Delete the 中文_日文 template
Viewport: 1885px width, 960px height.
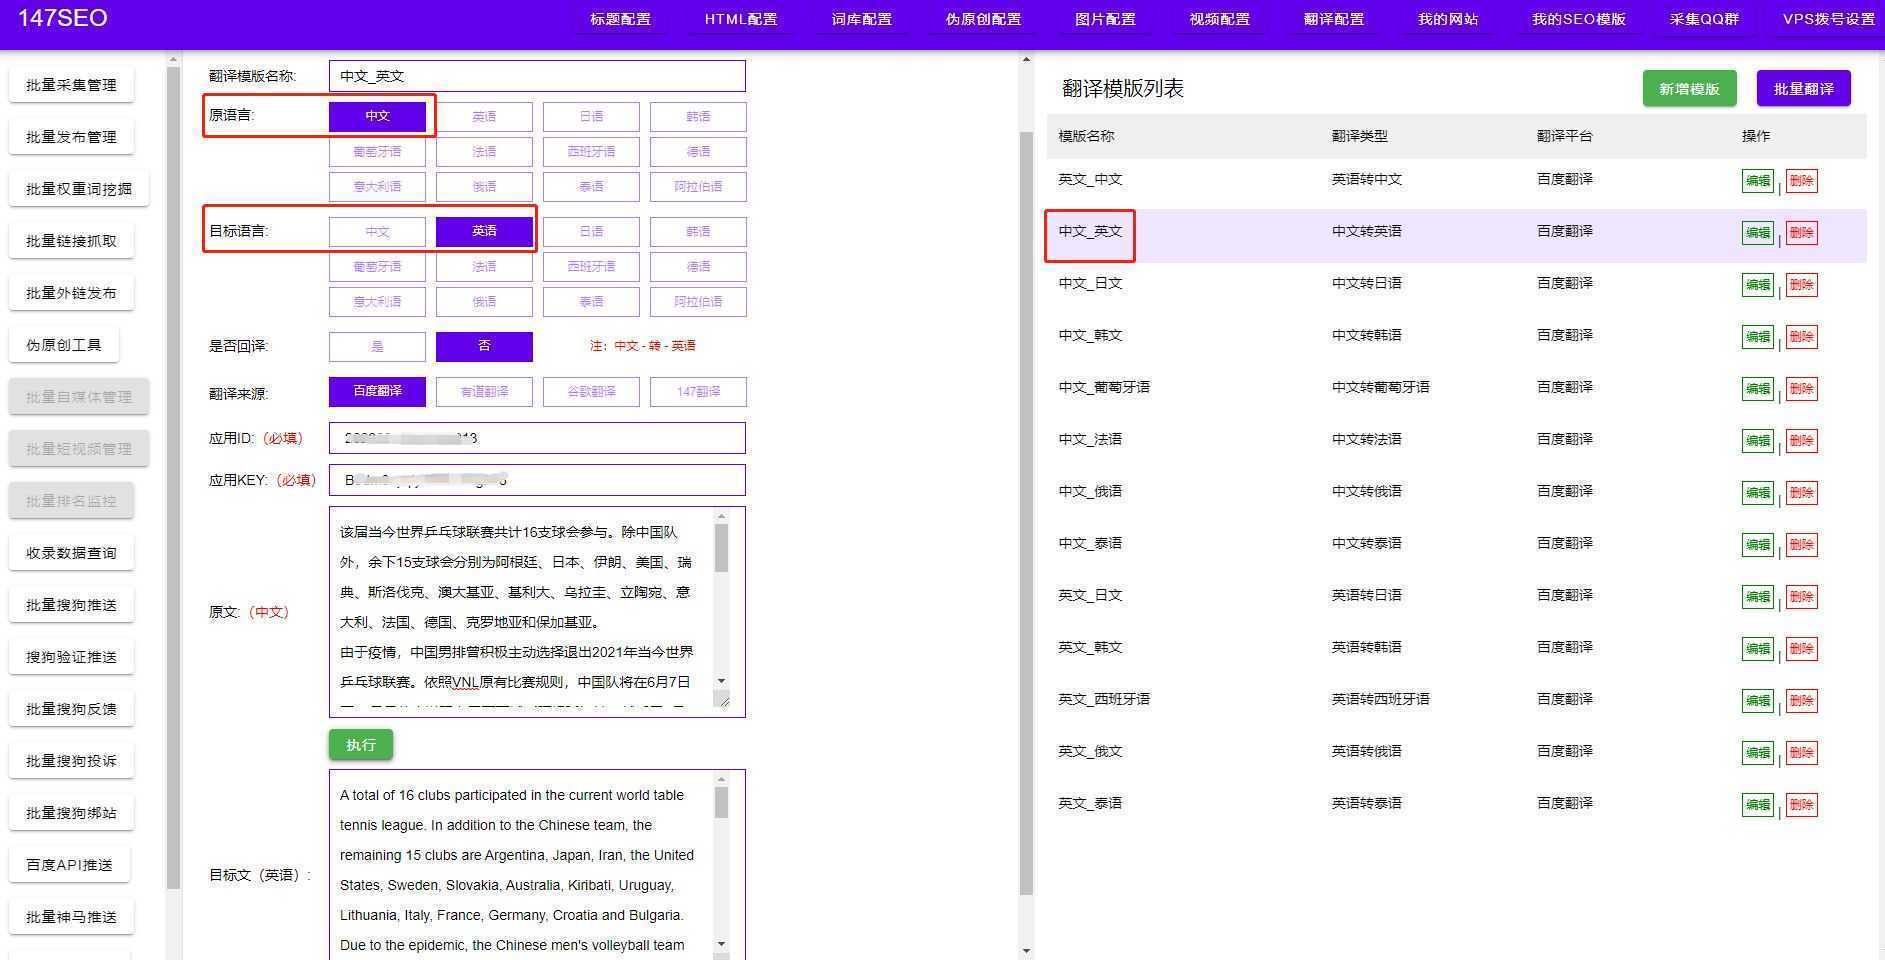(1801, 285)
